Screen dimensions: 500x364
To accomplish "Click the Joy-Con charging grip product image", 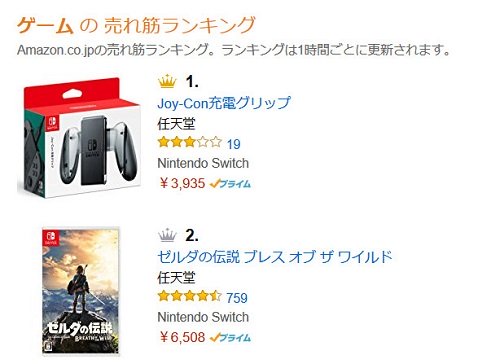I will [x=81, y=138].
